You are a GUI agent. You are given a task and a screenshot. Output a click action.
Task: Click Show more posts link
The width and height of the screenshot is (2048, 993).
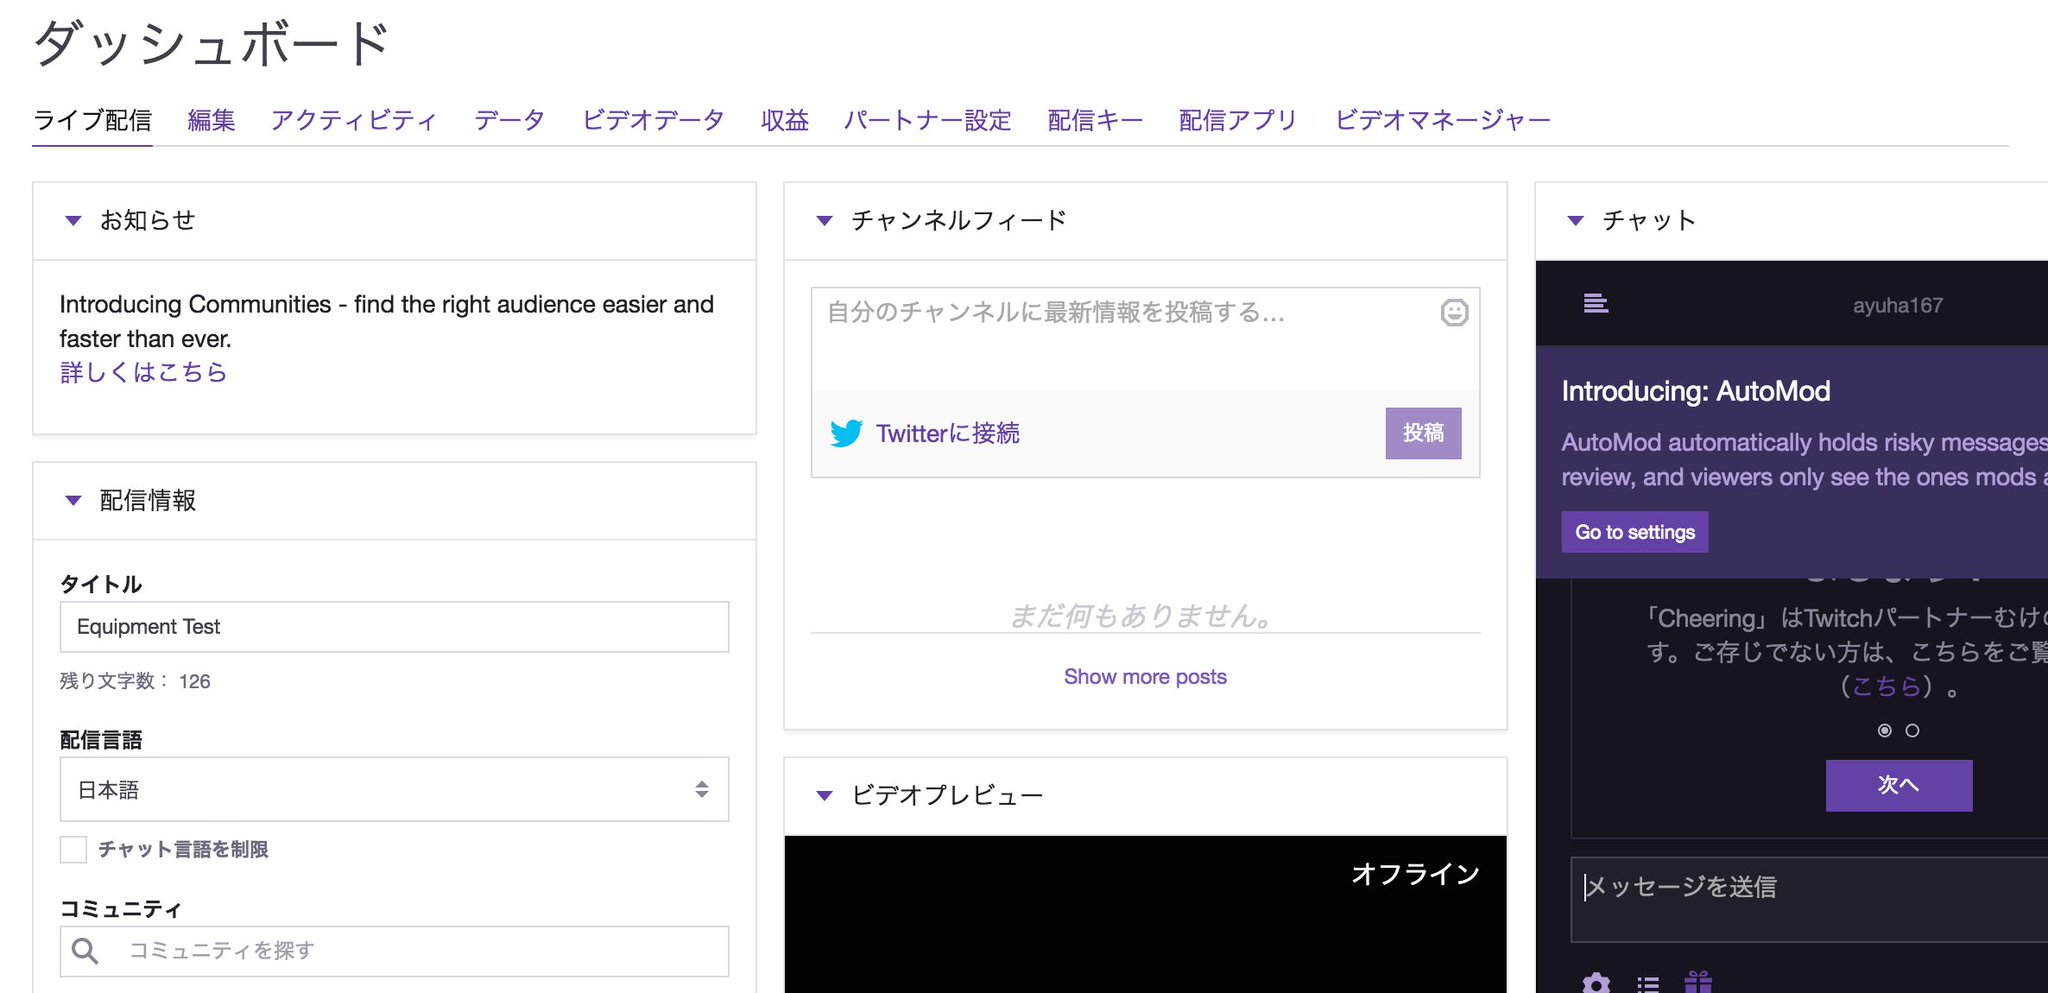[1145, 677]
